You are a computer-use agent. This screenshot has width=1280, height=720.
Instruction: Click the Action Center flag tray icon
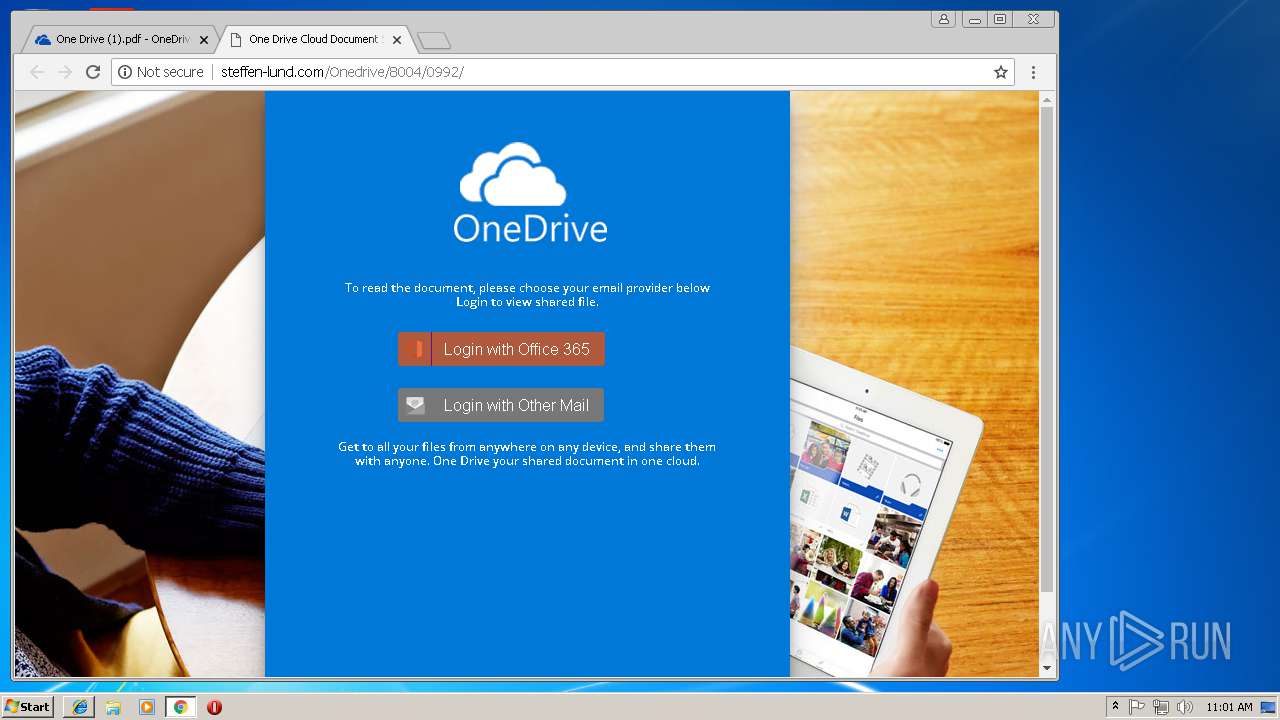click(x=1137, y=707)
